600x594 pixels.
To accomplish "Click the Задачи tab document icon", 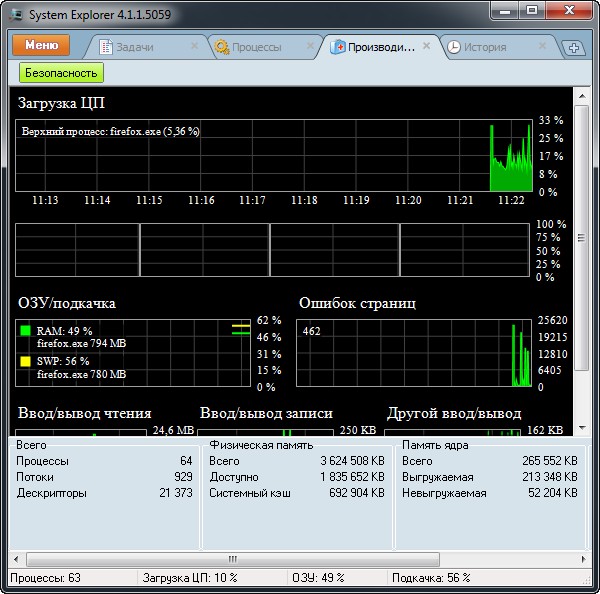I will point(105,47).
